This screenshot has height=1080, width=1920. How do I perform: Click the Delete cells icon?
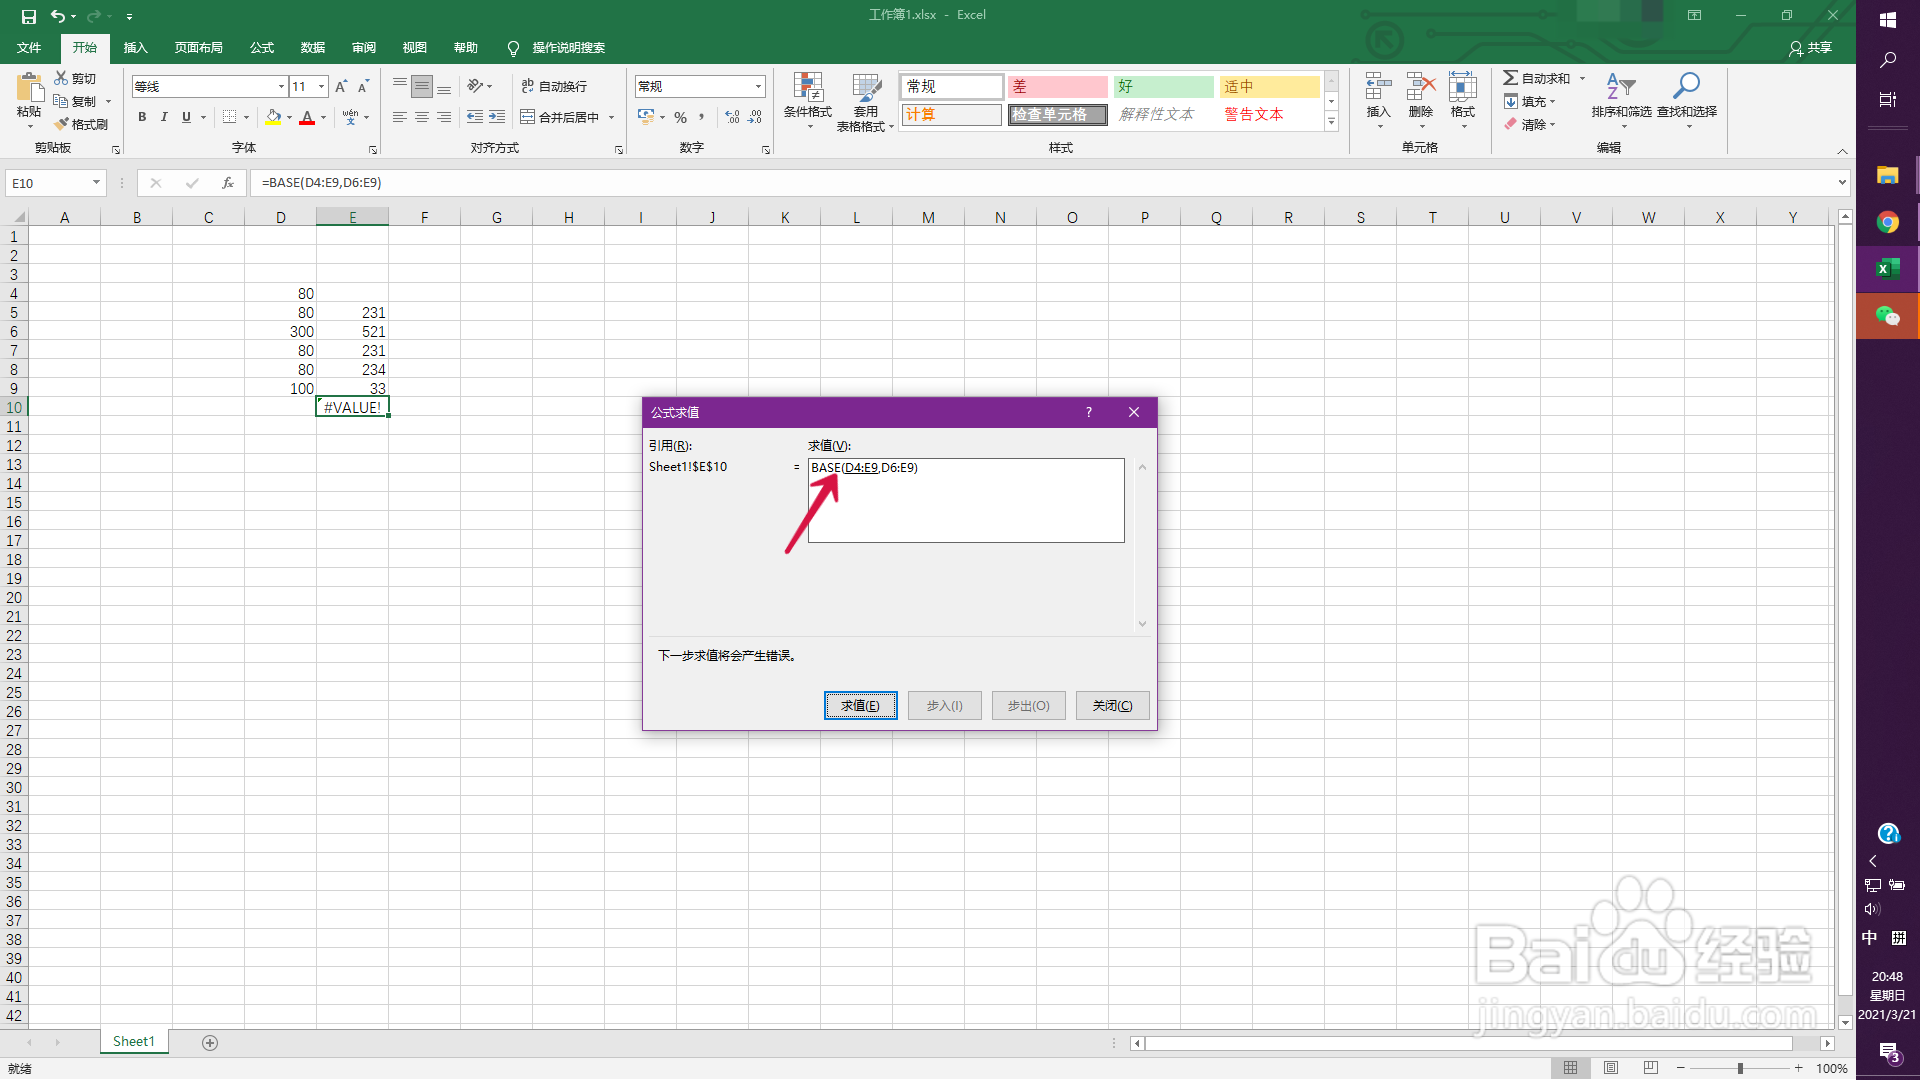point(1420,90)
